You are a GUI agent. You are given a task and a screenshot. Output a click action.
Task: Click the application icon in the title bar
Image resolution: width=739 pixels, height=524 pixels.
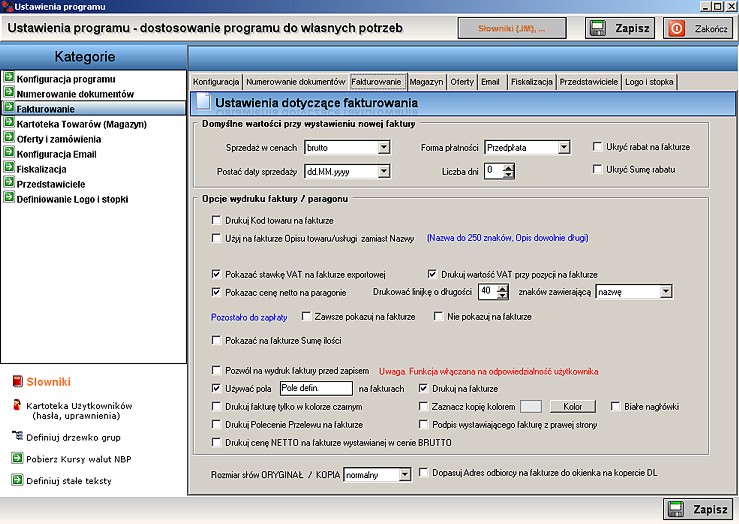point(7,6)
